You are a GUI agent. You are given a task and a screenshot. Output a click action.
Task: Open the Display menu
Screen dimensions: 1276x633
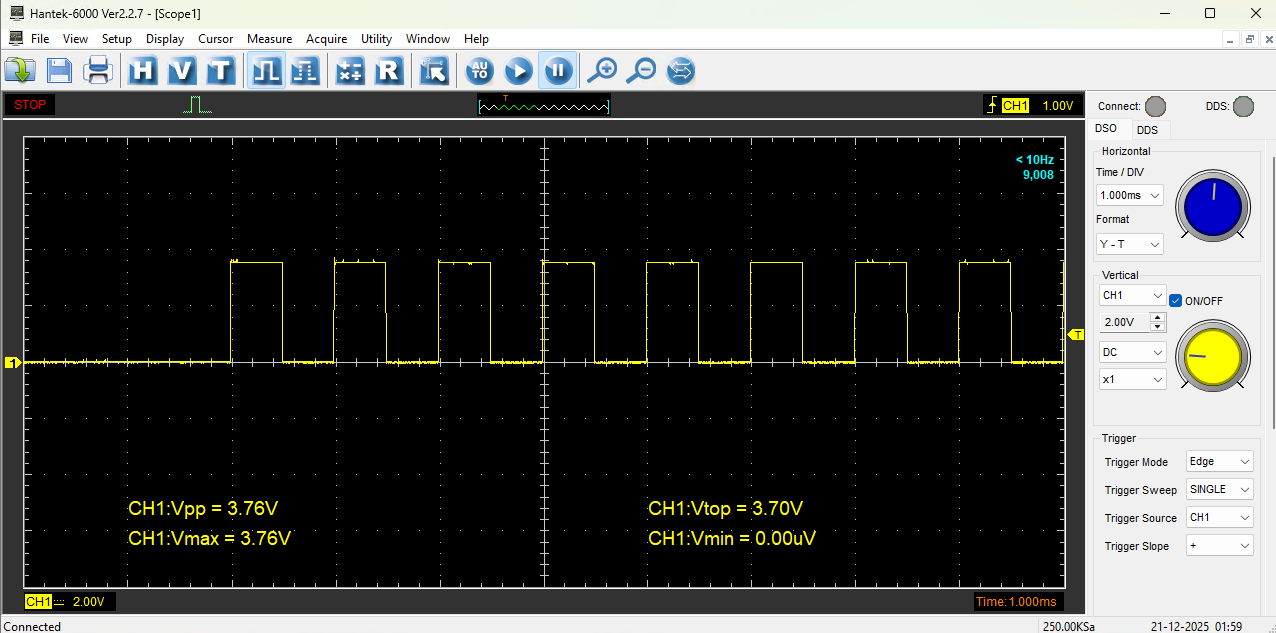(165, 39)
